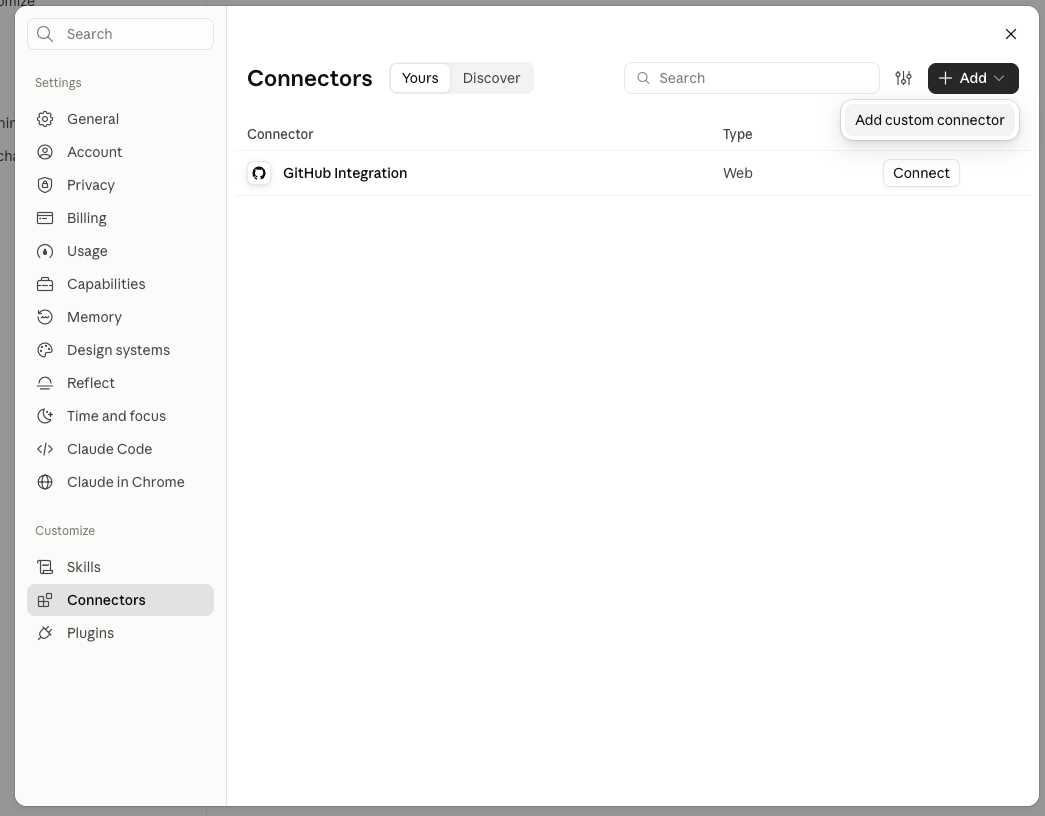Click the Billing card icon
This screenshot has height=816, width=1045.
tap(45, 218)
